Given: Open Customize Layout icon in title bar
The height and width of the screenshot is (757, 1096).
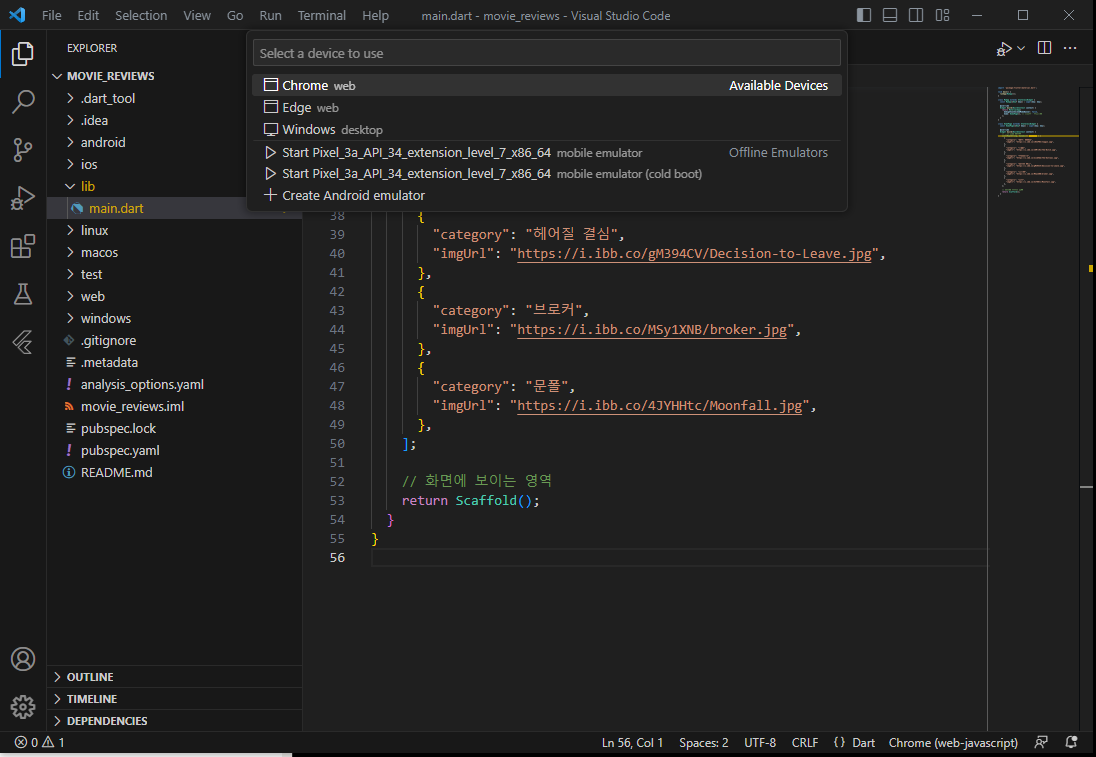Looking at the screenshot, I should [x=942, y=15].
